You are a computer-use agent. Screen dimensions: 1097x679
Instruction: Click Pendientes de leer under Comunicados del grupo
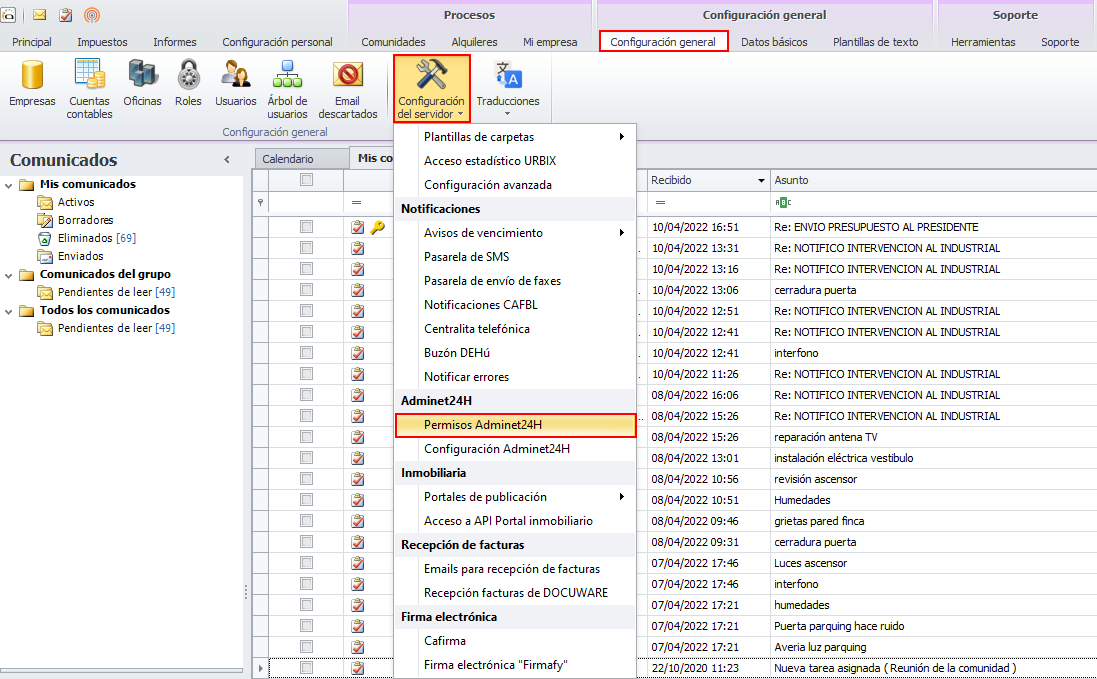[105, 292]
